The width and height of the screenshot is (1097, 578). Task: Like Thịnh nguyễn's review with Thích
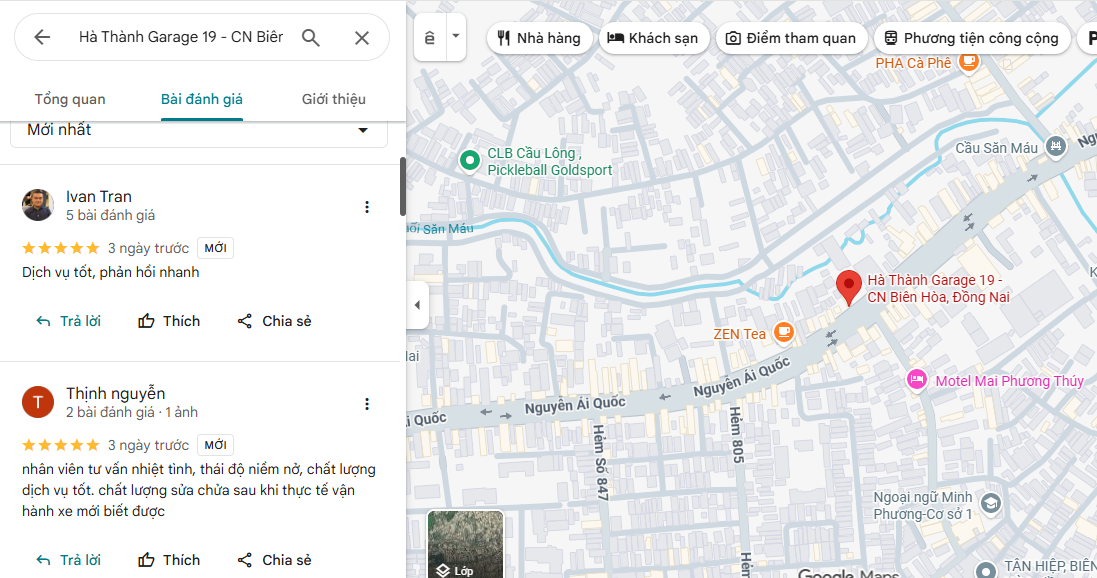169,560
